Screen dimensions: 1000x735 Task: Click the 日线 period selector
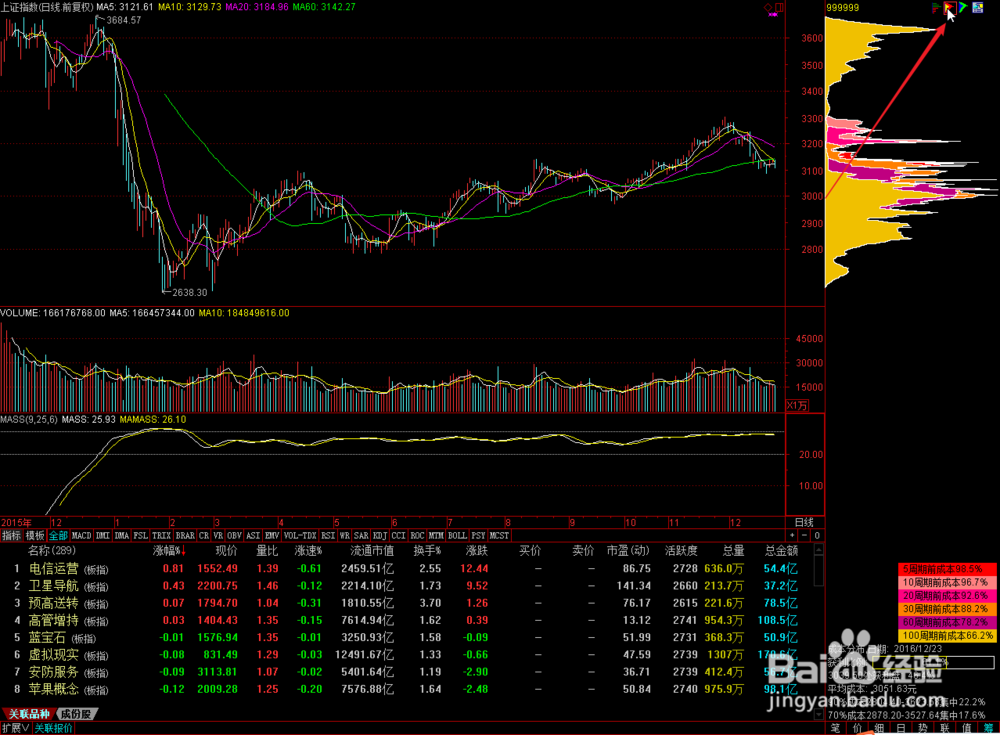pyautogui.click(x=804, y=522)
